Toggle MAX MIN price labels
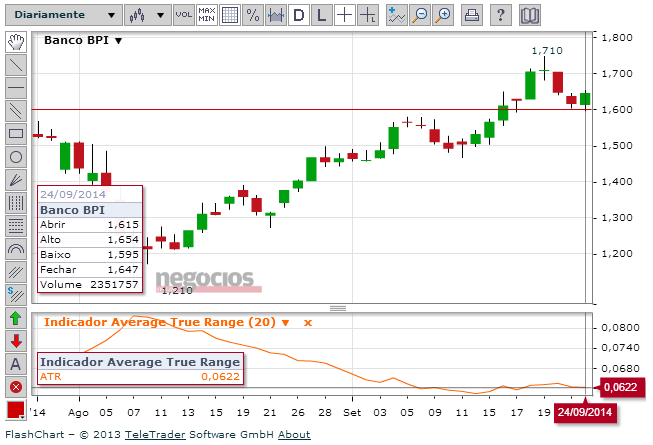Image resolution: width=653 pixels, height=445 pixels. tap(207, 15)
